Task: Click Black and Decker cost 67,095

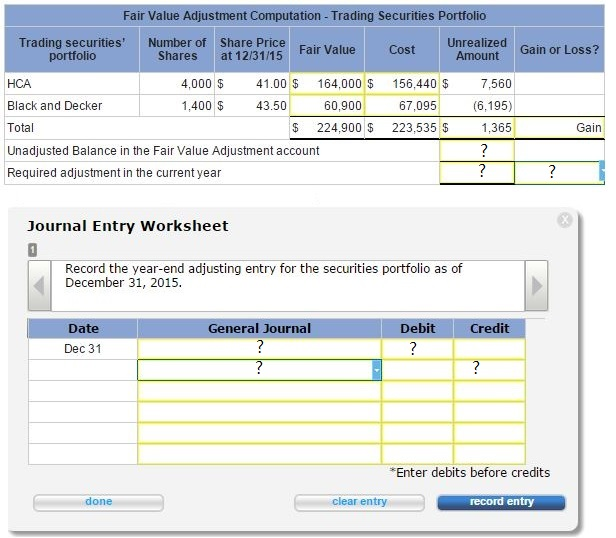Action: [x=402, y=105]
